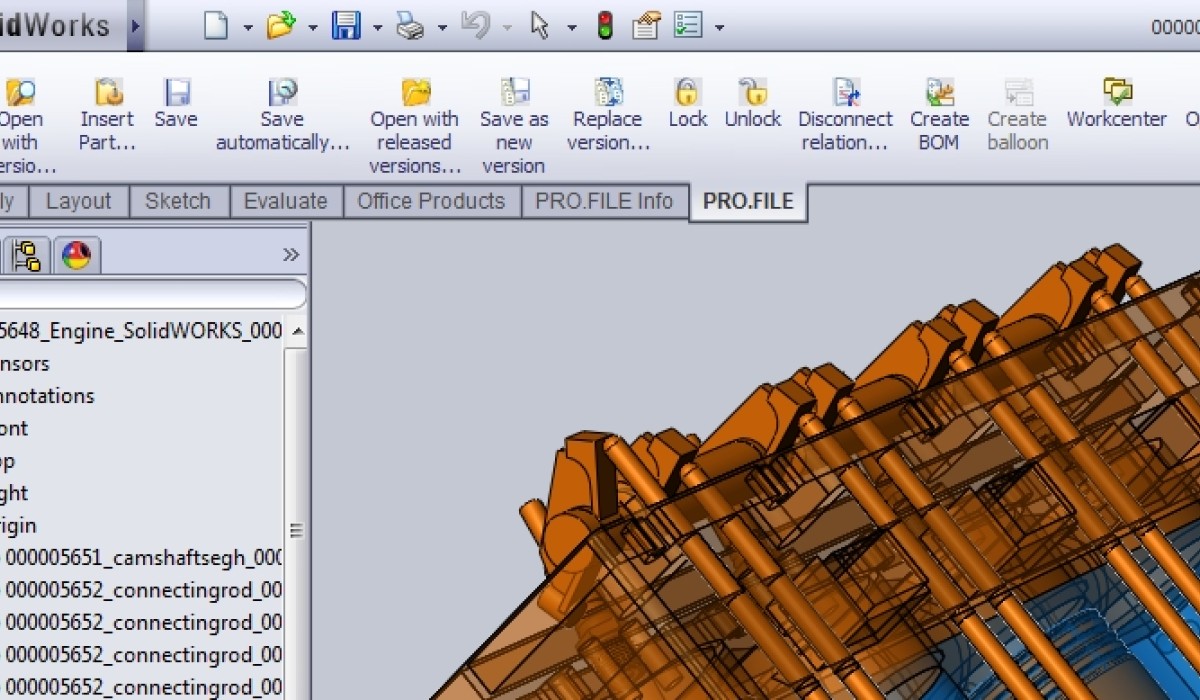Viewport: 1200px width, 700px height.
Task: Open the PRO.FILE Info tab
Action: click(x=604, y=201)
